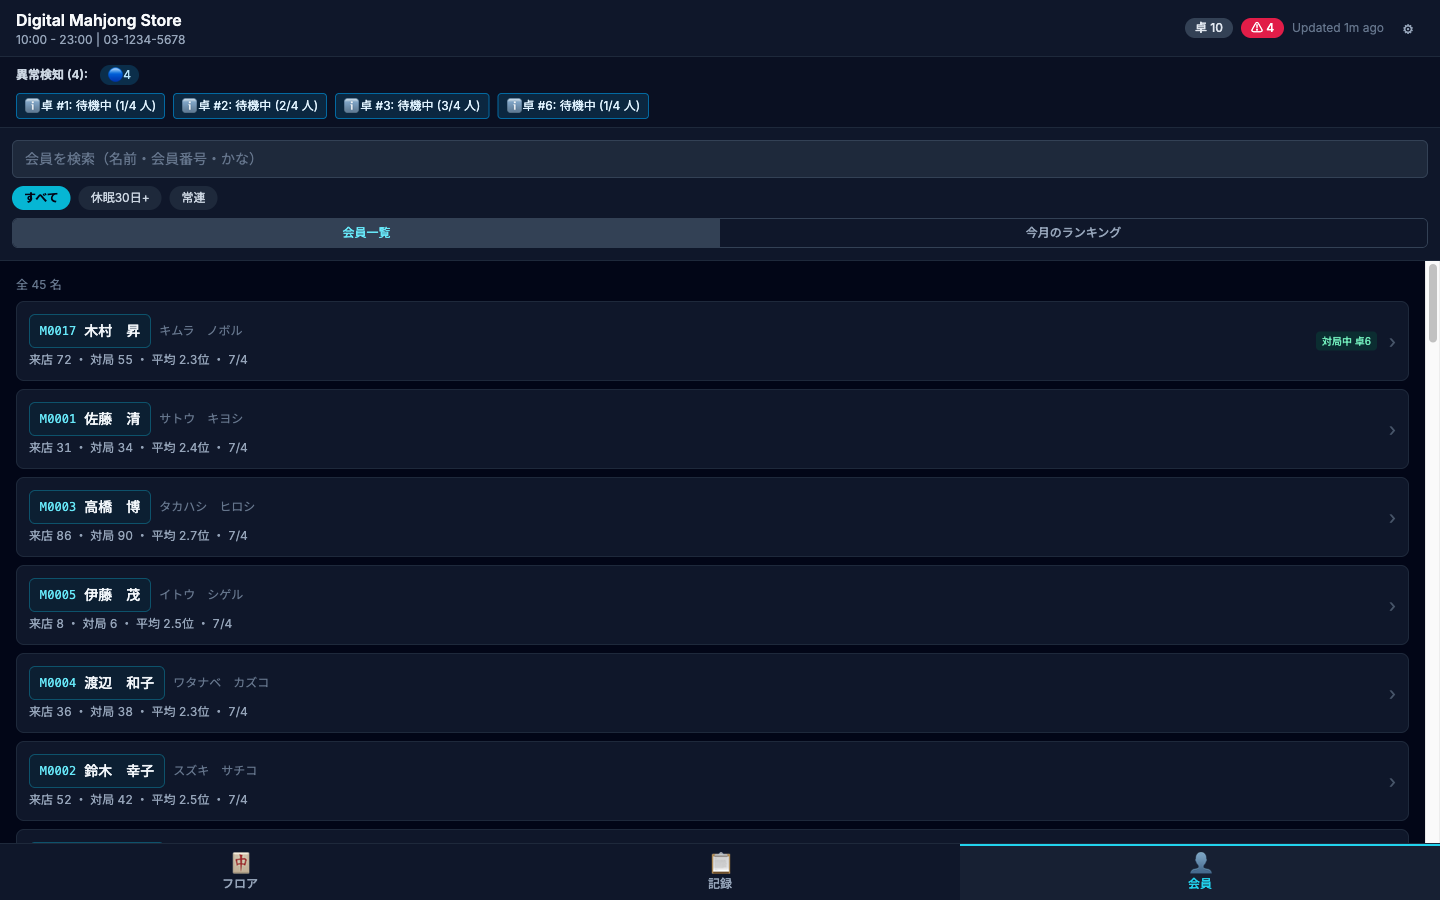Open alert 卓 #2: 待機中 (2/4 人)
Image resolution: width=1440 pixels, height=900 pixels.
[x=250, y=106]
